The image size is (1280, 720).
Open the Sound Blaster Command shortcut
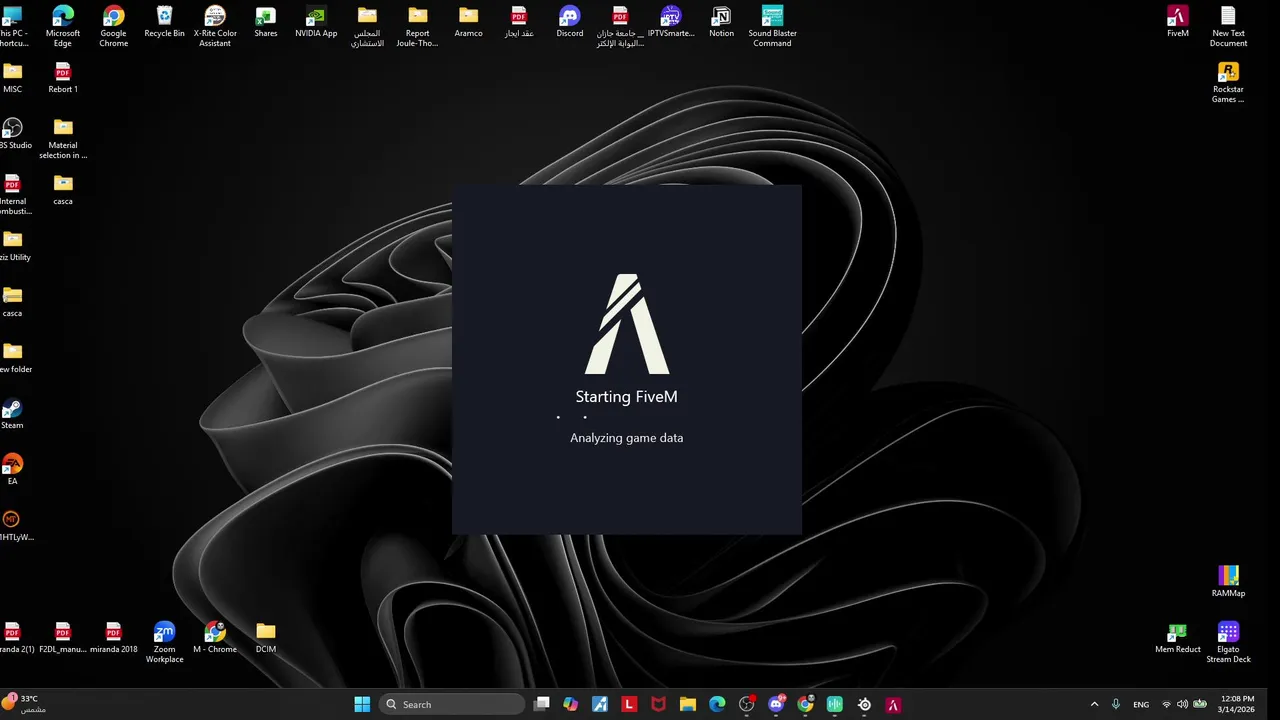point(772,26)
